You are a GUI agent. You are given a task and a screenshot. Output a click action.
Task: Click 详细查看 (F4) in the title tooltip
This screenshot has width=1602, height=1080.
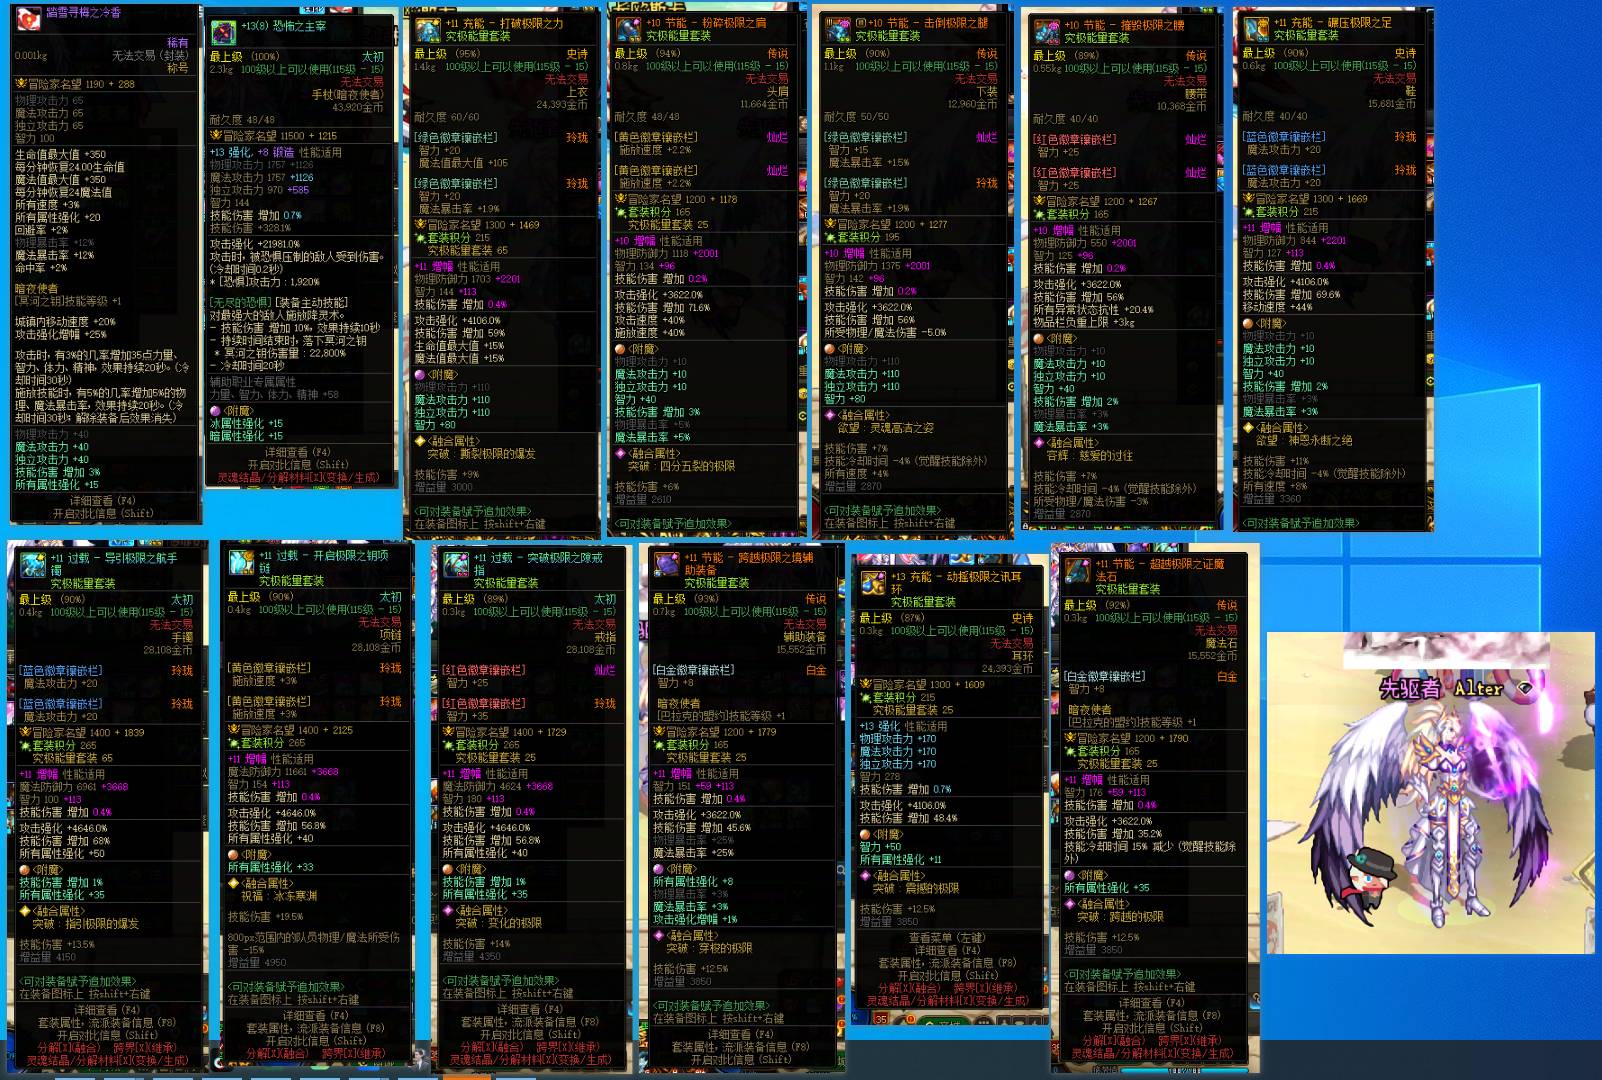click(102, 501)
